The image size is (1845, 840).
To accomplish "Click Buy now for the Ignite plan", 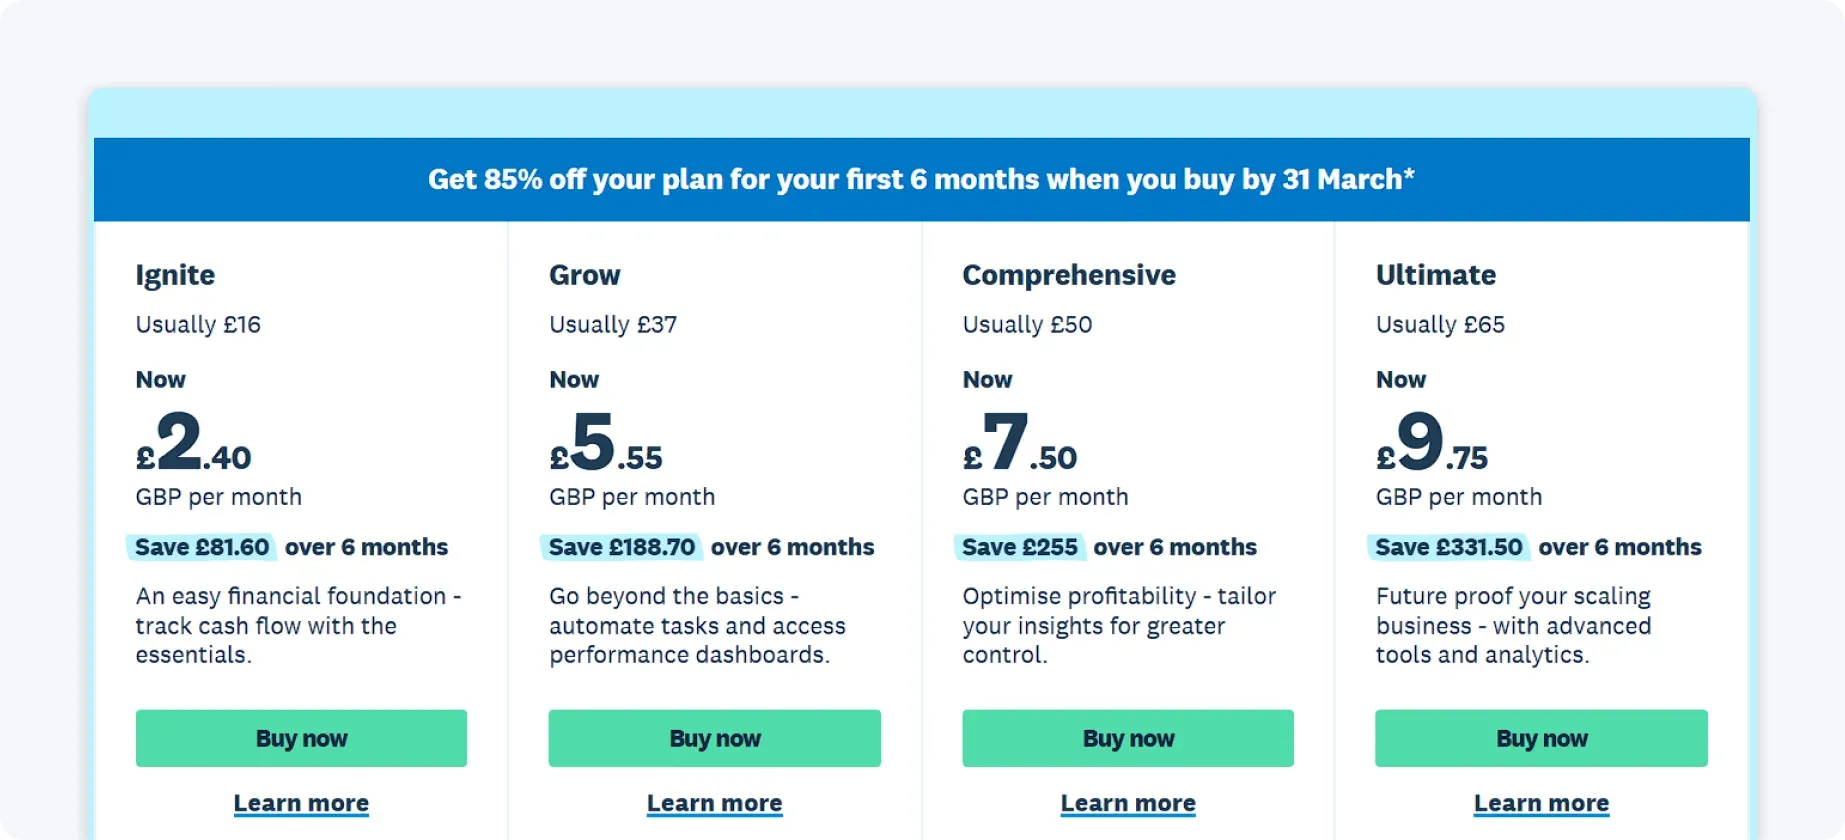I will pos(301,738).
